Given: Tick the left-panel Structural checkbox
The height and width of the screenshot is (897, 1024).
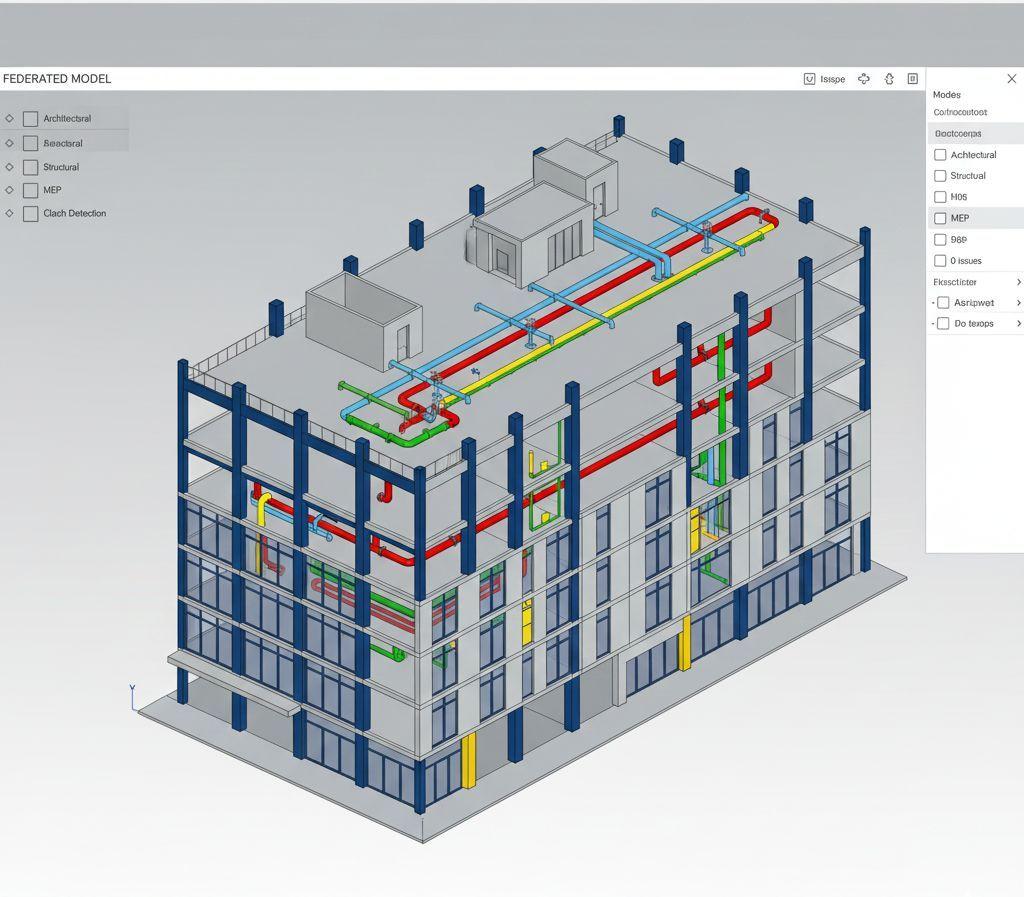Looking at the screenshot, I should coord(30,167).
